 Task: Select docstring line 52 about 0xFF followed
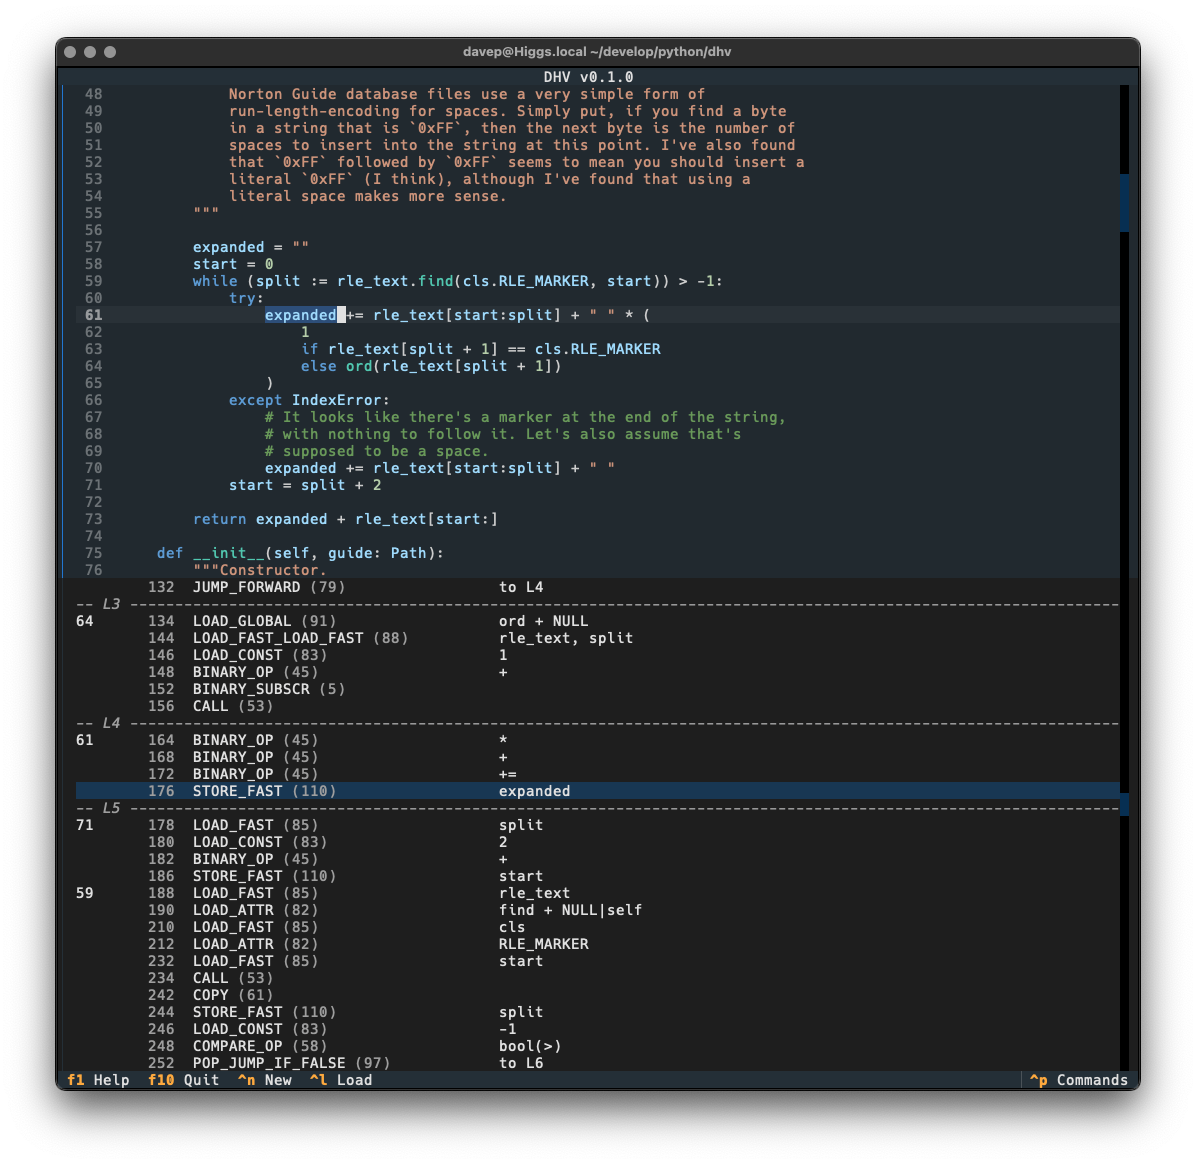[x=598, y=162]
